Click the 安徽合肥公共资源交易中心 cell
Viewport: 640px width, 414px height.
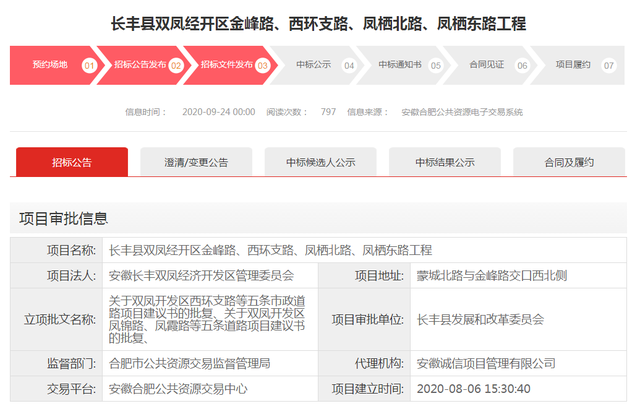[x=210, y=389]
